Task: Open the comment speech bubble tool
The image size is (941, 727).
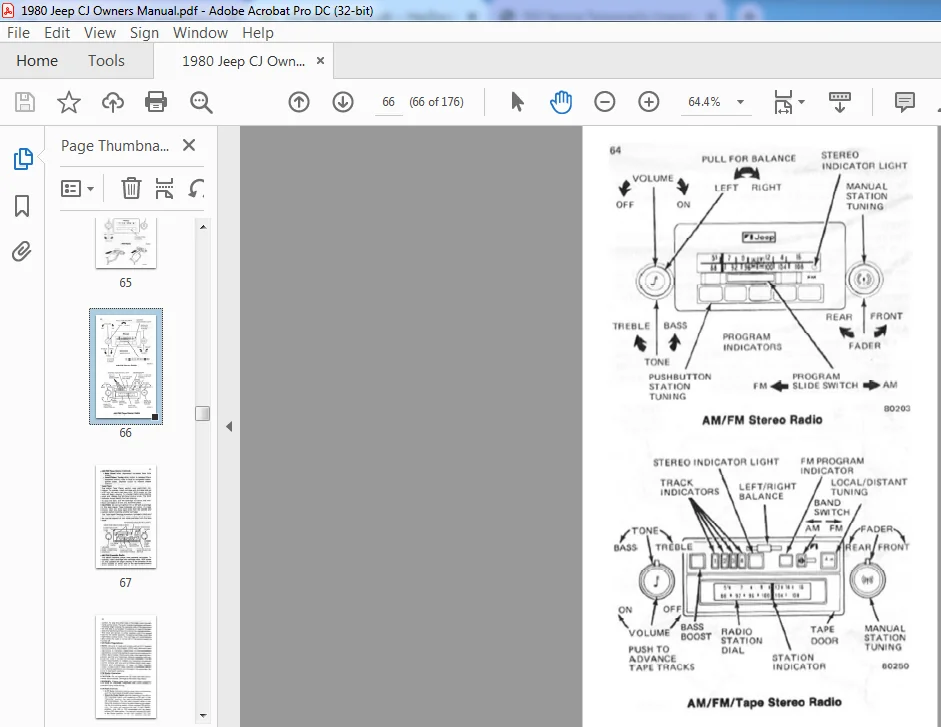Action: 904,102
